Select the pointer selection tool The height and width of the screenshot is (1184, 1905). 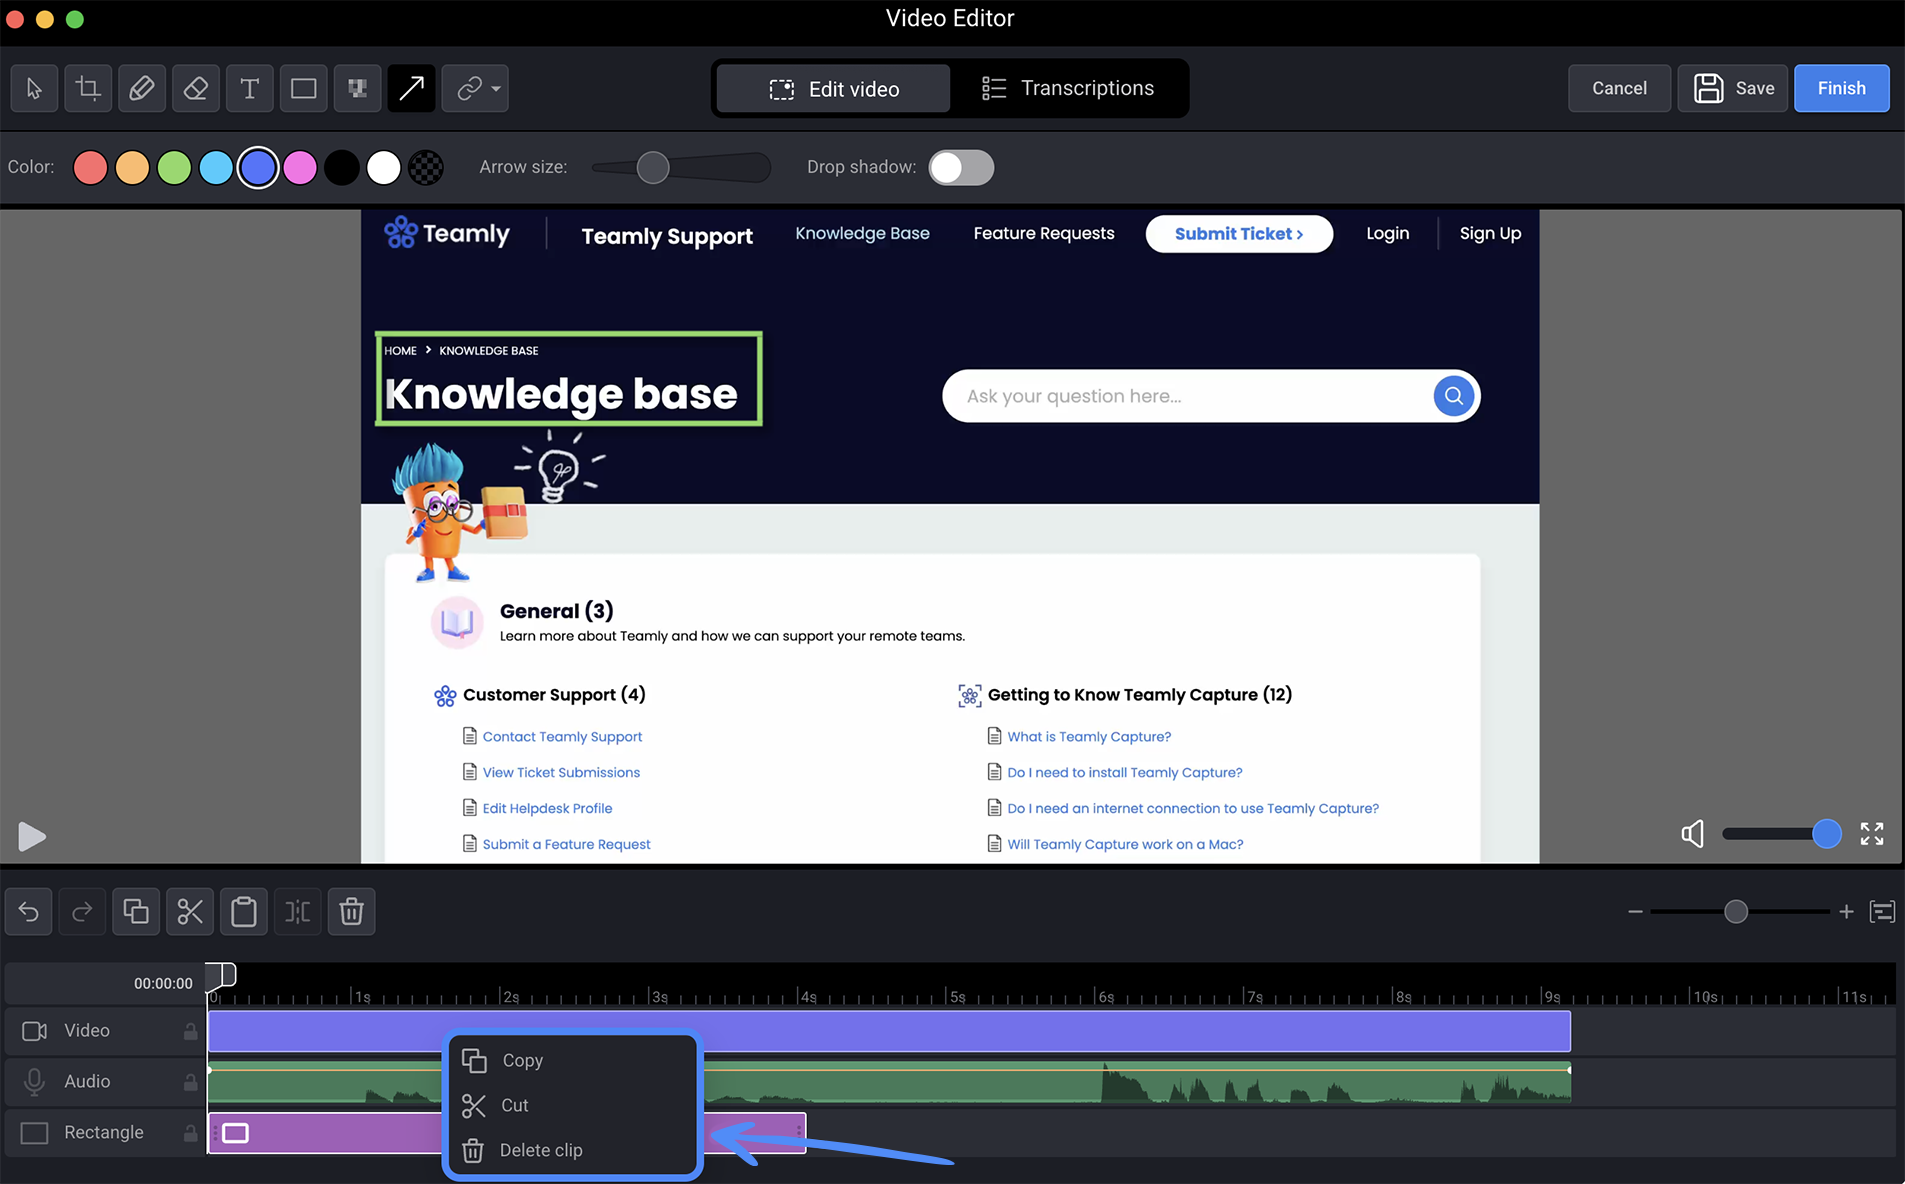click(34, 89)
